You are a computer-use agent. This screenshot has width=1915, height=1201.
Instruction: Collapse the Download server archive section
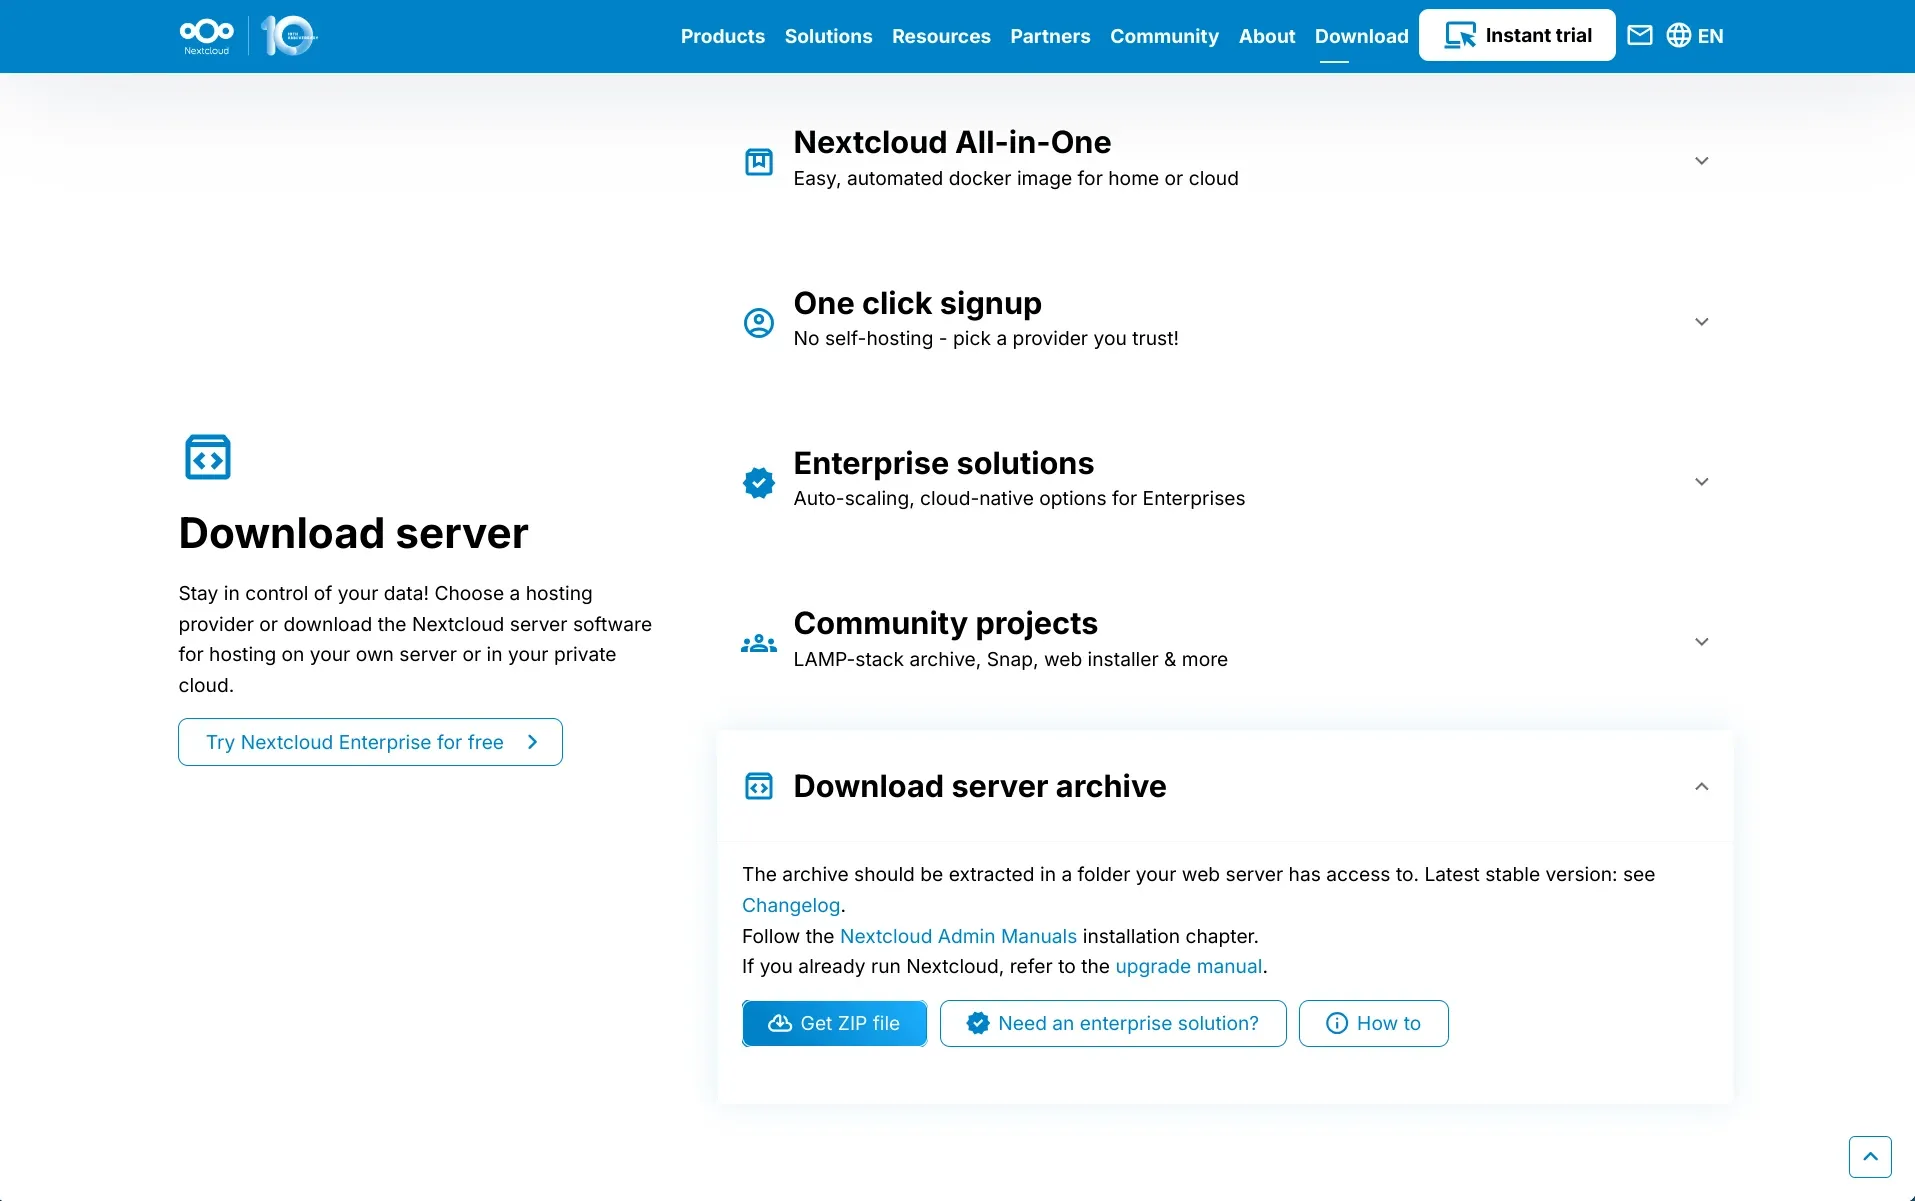click(1701, 787)
